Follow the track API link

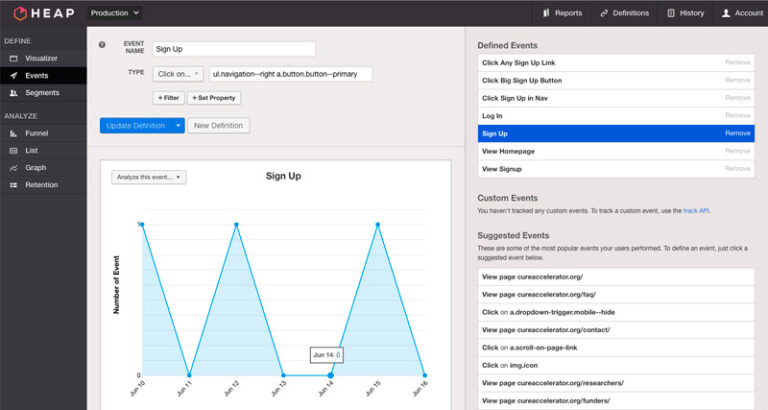point(696,211)
